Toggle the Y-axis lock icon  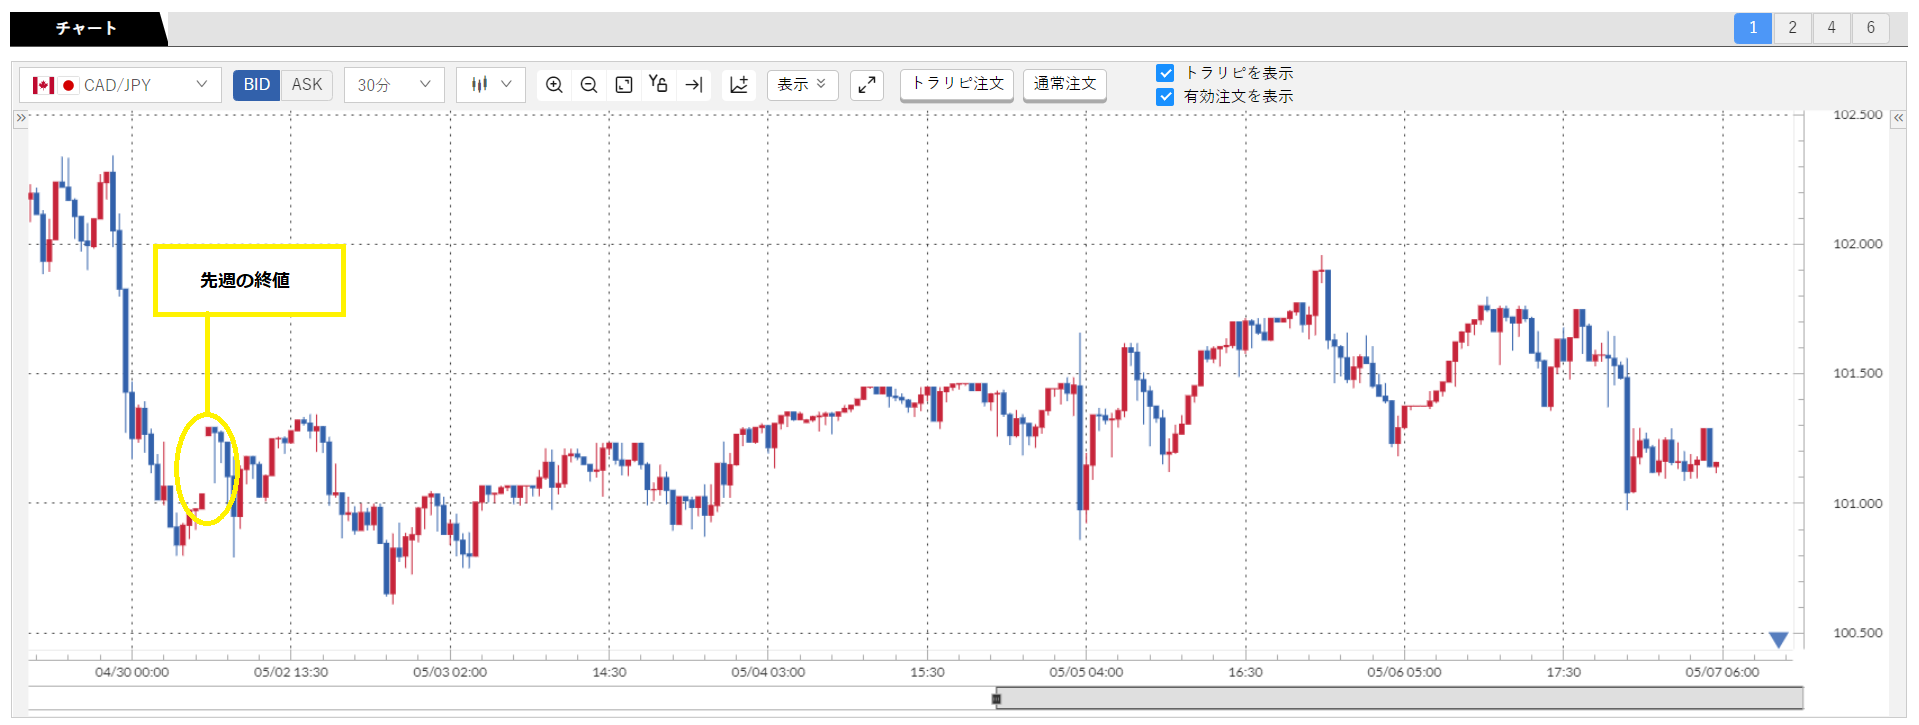pos(658,85)
